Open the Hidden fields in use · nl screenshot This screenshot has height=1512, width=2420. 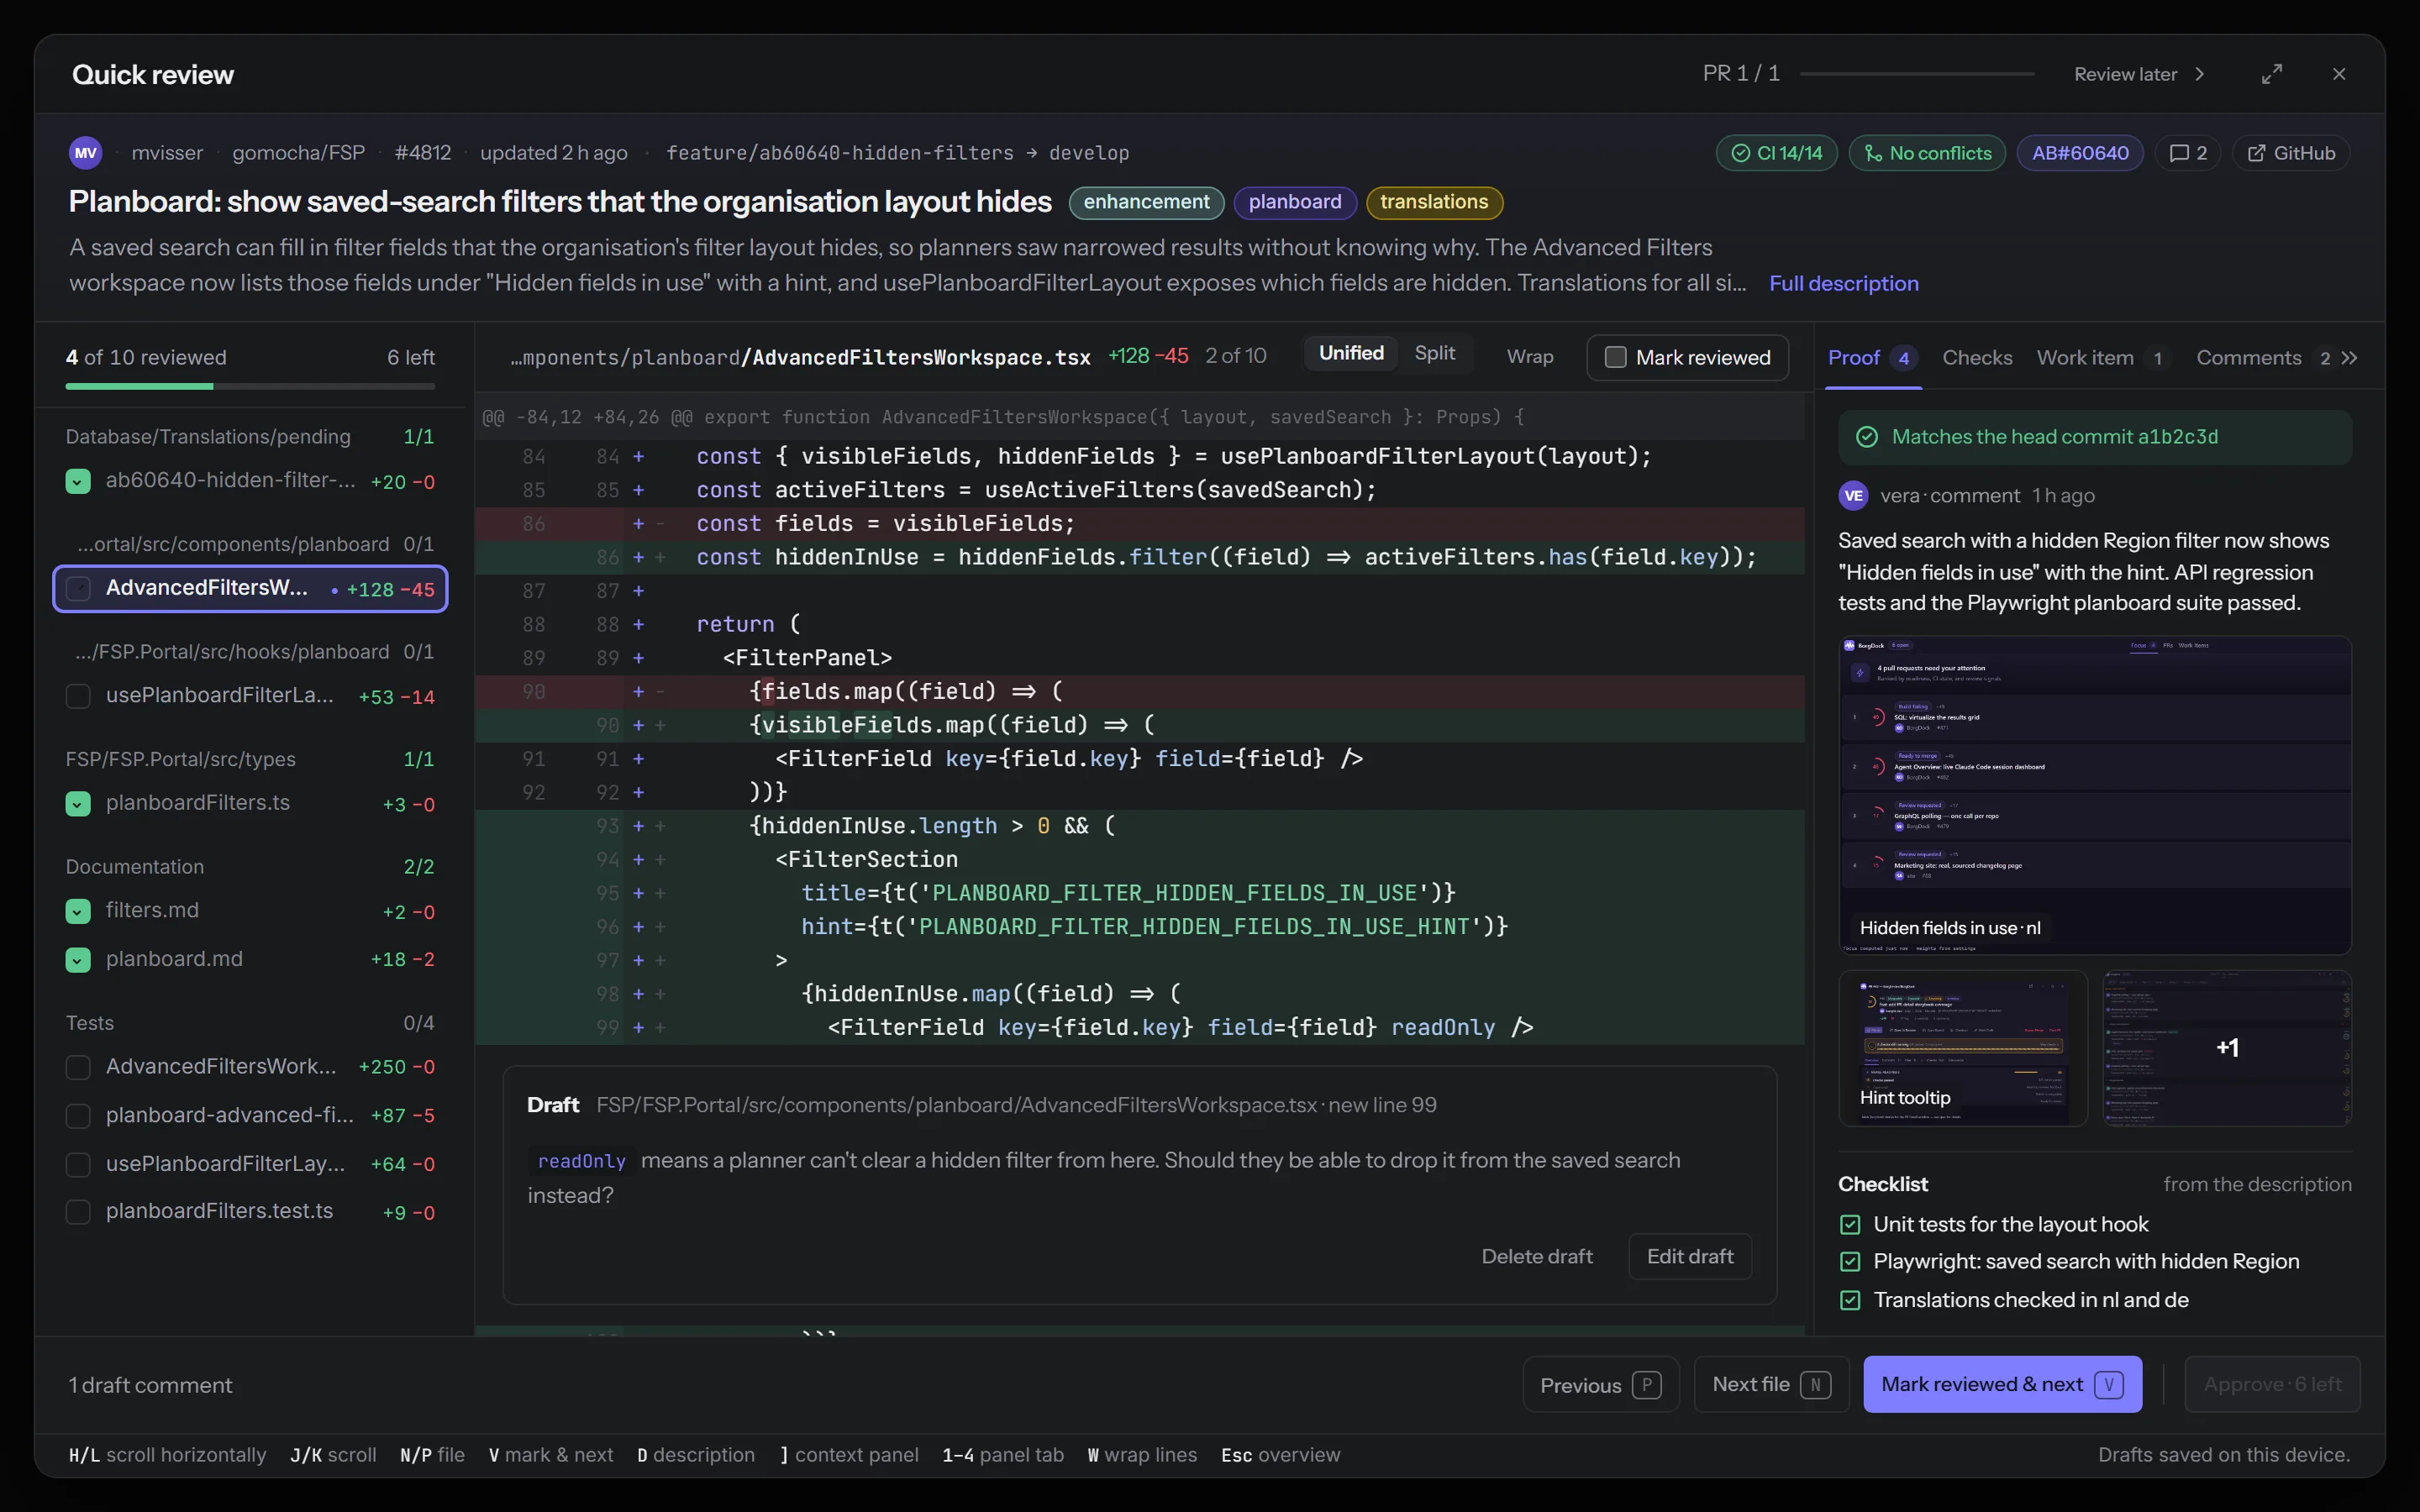coord(2095,795)
